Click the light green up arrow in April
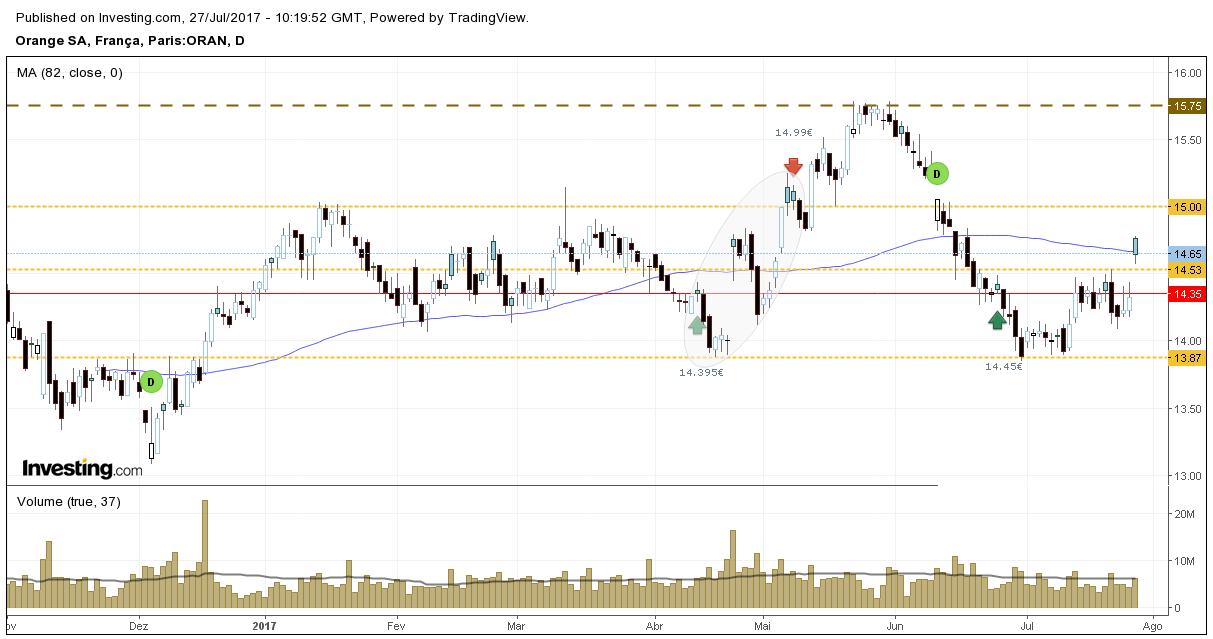 click(698, 324)
